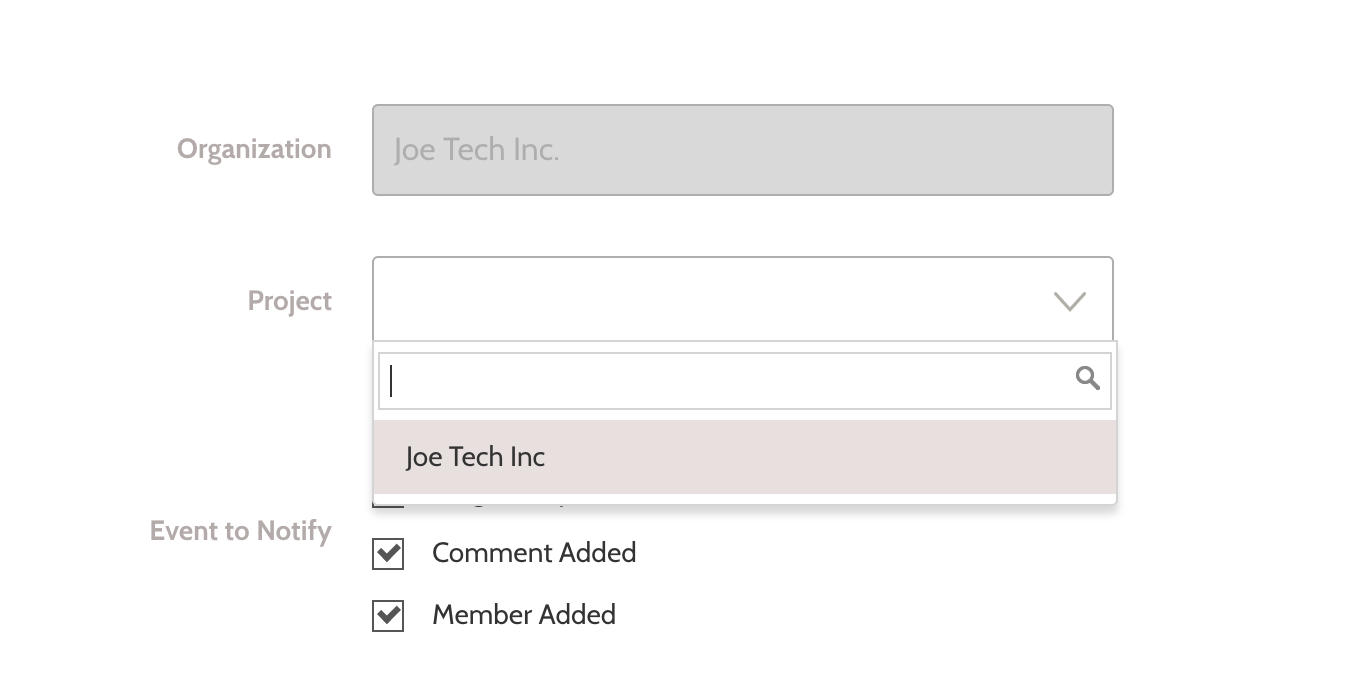Screen dimensions: 1350x698
Task: Uncheck the Comment Added checkbox
Action: [388, 553]
